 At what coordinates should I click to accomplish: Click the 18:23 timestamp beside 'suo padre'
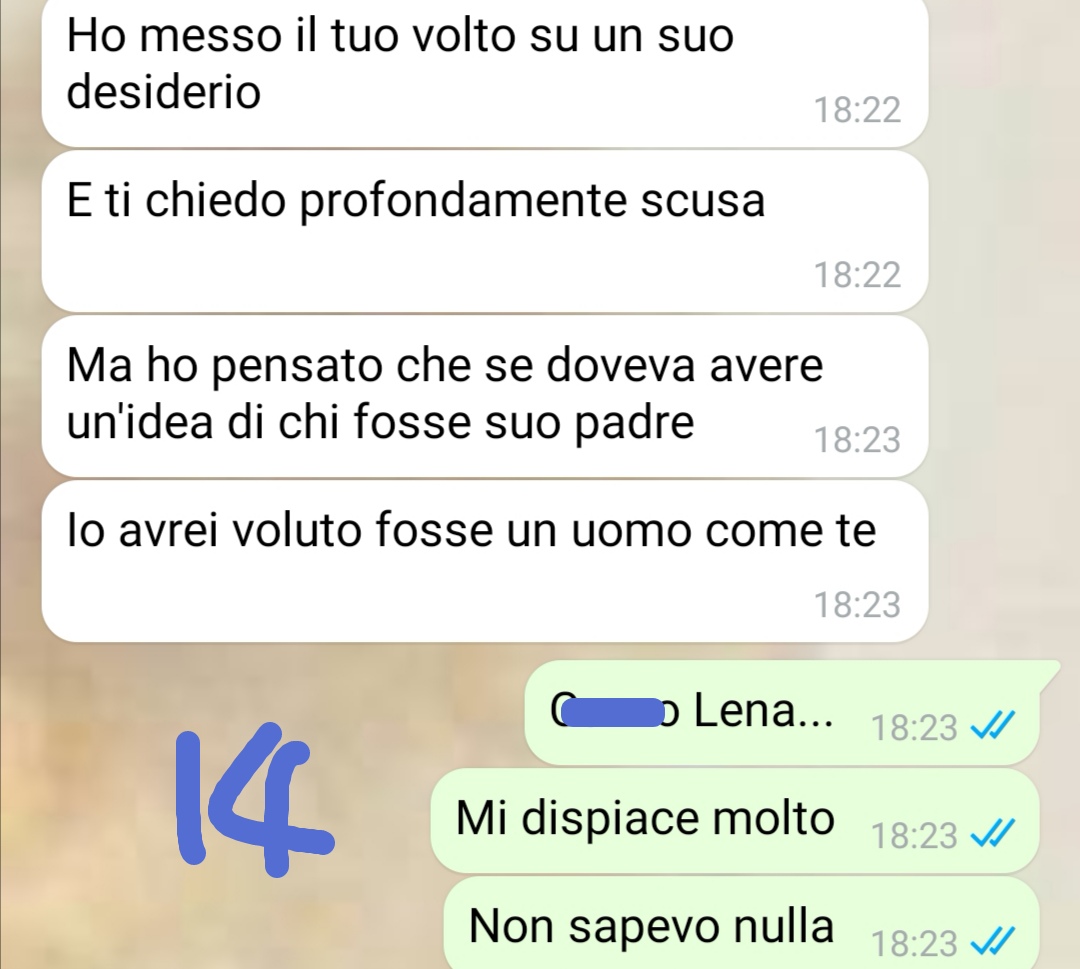[x=857, y=439]
